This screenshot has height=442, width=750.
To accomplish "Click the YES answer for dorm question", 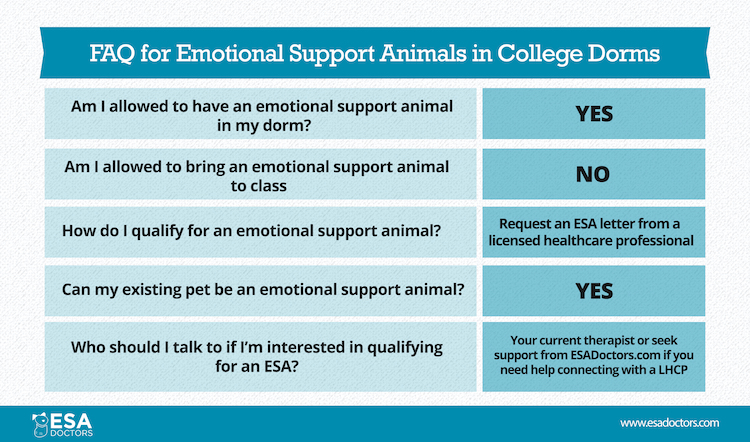I will click(594, 114).
